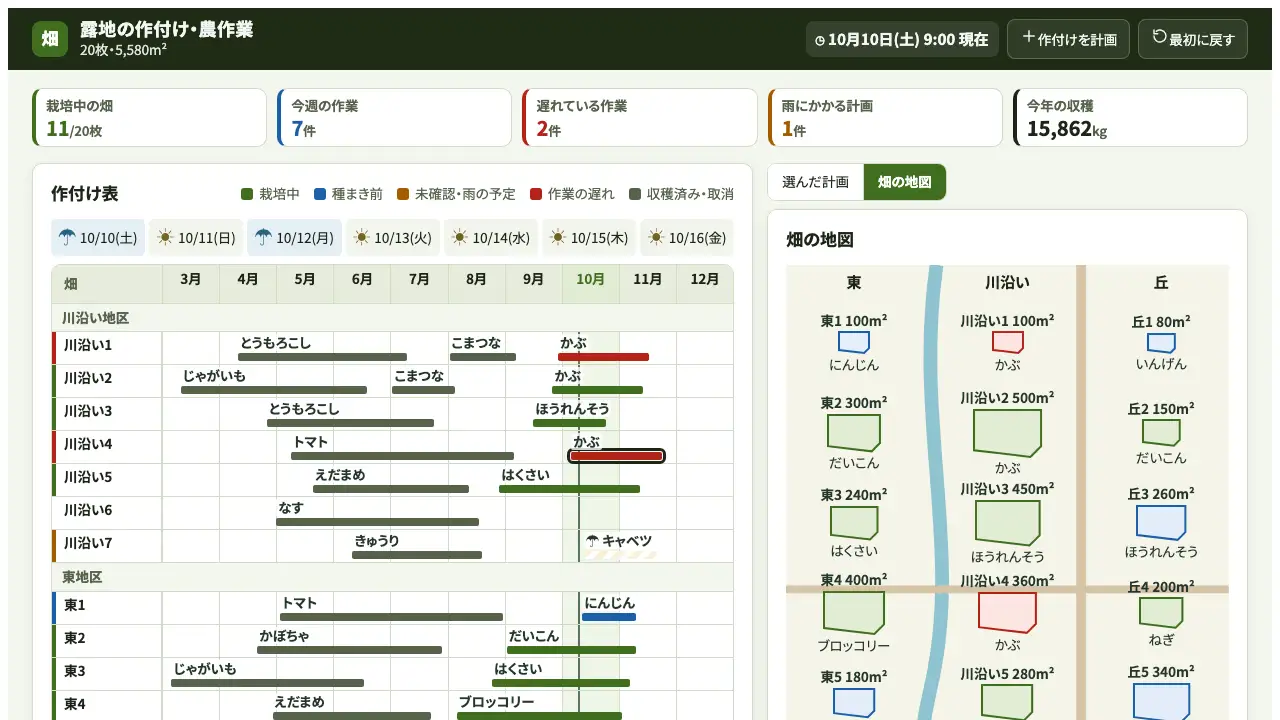The height and width of the screenshot is (720, 1280).
Task: Click the 東地区 group header row
Action: [392, 577]
